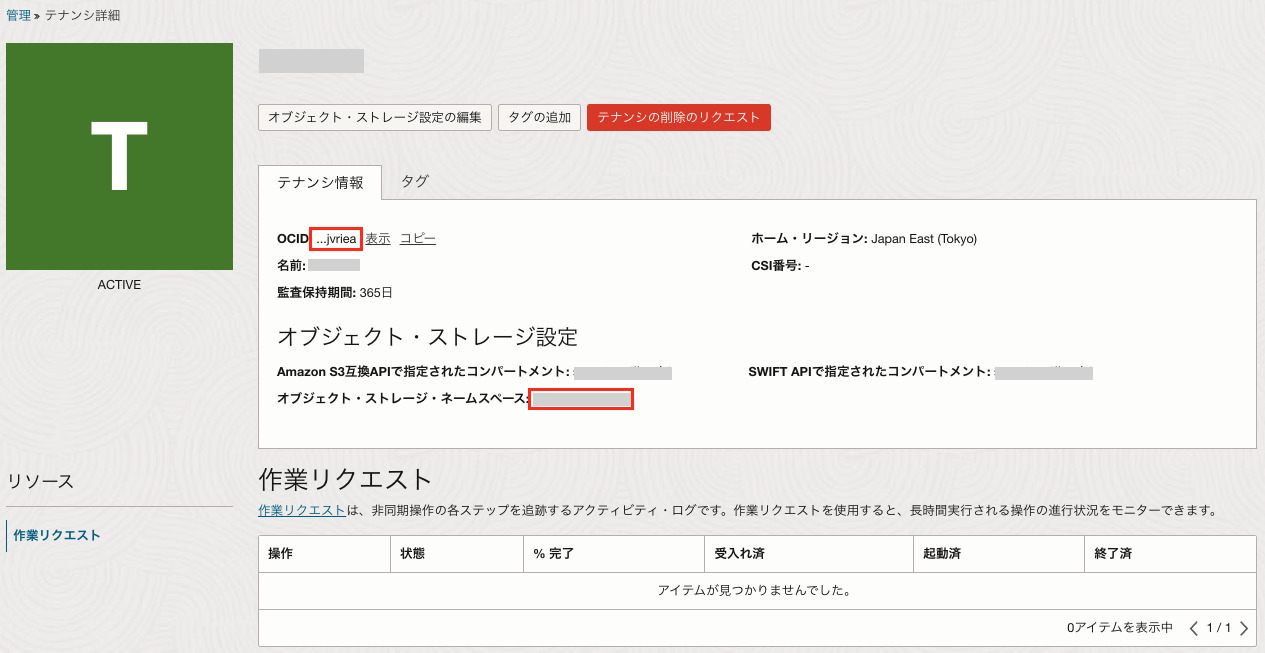Open the 作業リクエスト link in description text

(302, 510)
